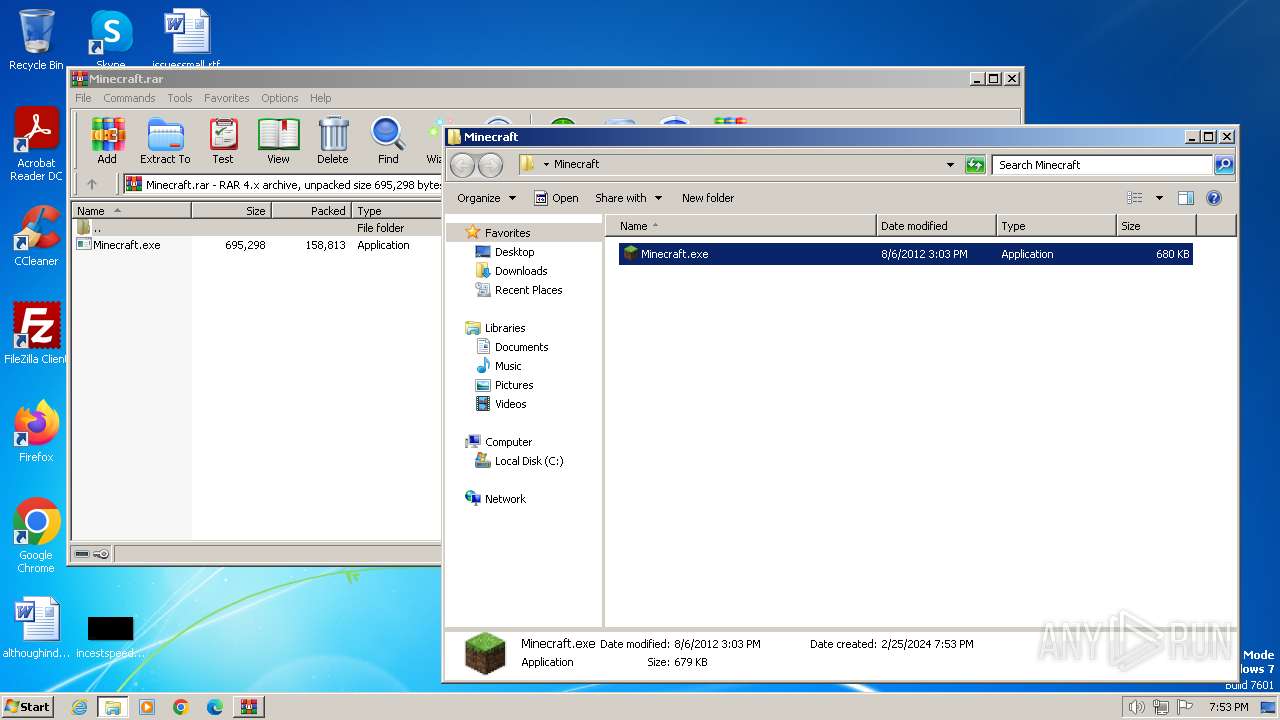Open the Commands menu in WinRAR
Viewport: 1280px width, 720px height.
(x=129, y=98)
